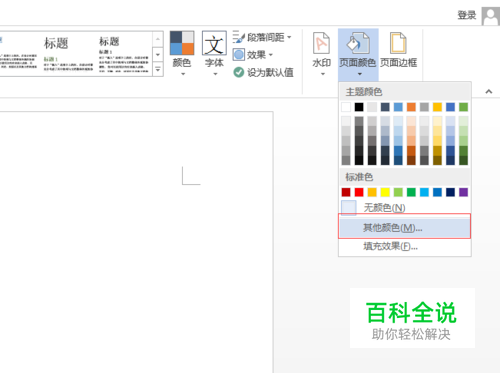The width and height of the screenshot is (500, 373).
Task: Pick the standard medium blue swatch
Action: (x=437, y=192)
